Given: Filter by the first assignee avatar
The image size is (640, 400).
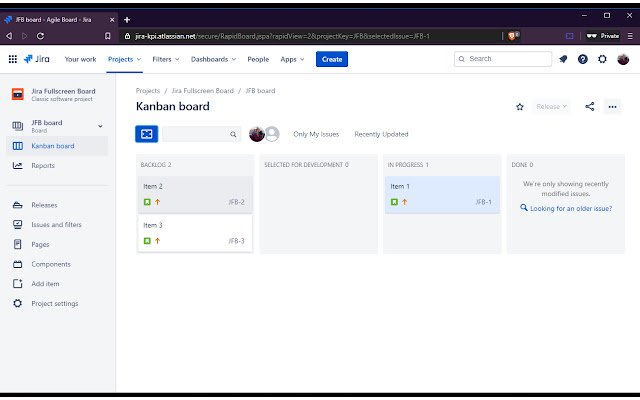Looking at the screenshot, I should (x=257, y=134).
